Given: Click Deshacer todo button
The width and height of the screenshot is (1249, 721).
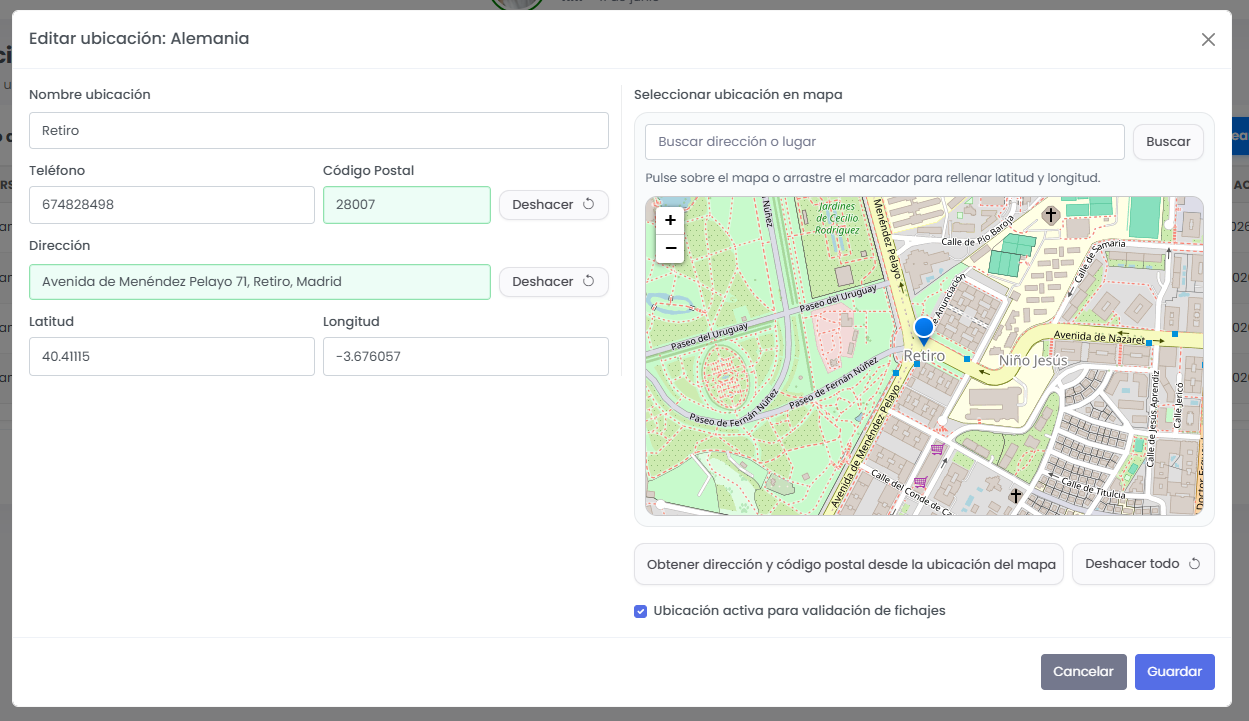Looking at the screenshot, I should click(x=1143, y=564).
